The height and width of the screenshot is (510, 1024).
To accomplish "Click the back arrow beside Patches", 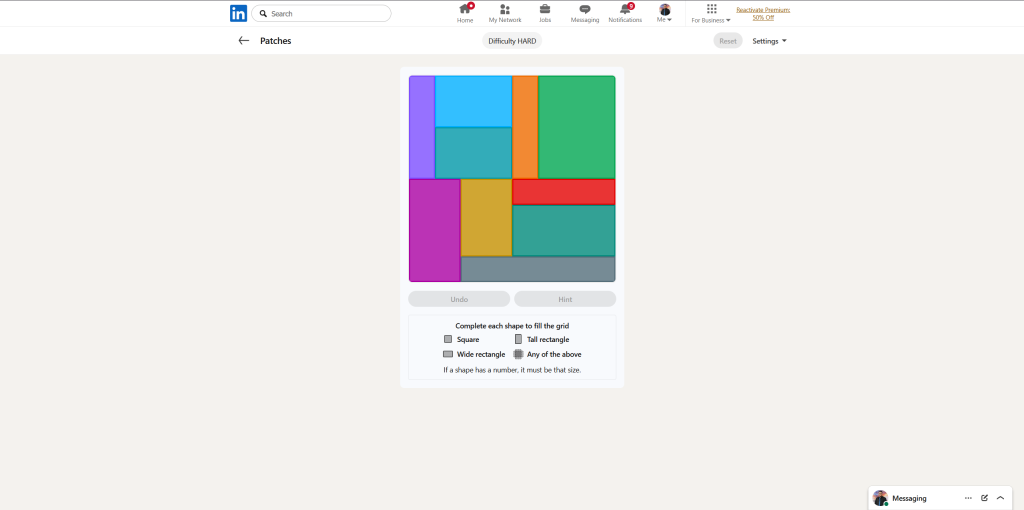I will point(244,40).
